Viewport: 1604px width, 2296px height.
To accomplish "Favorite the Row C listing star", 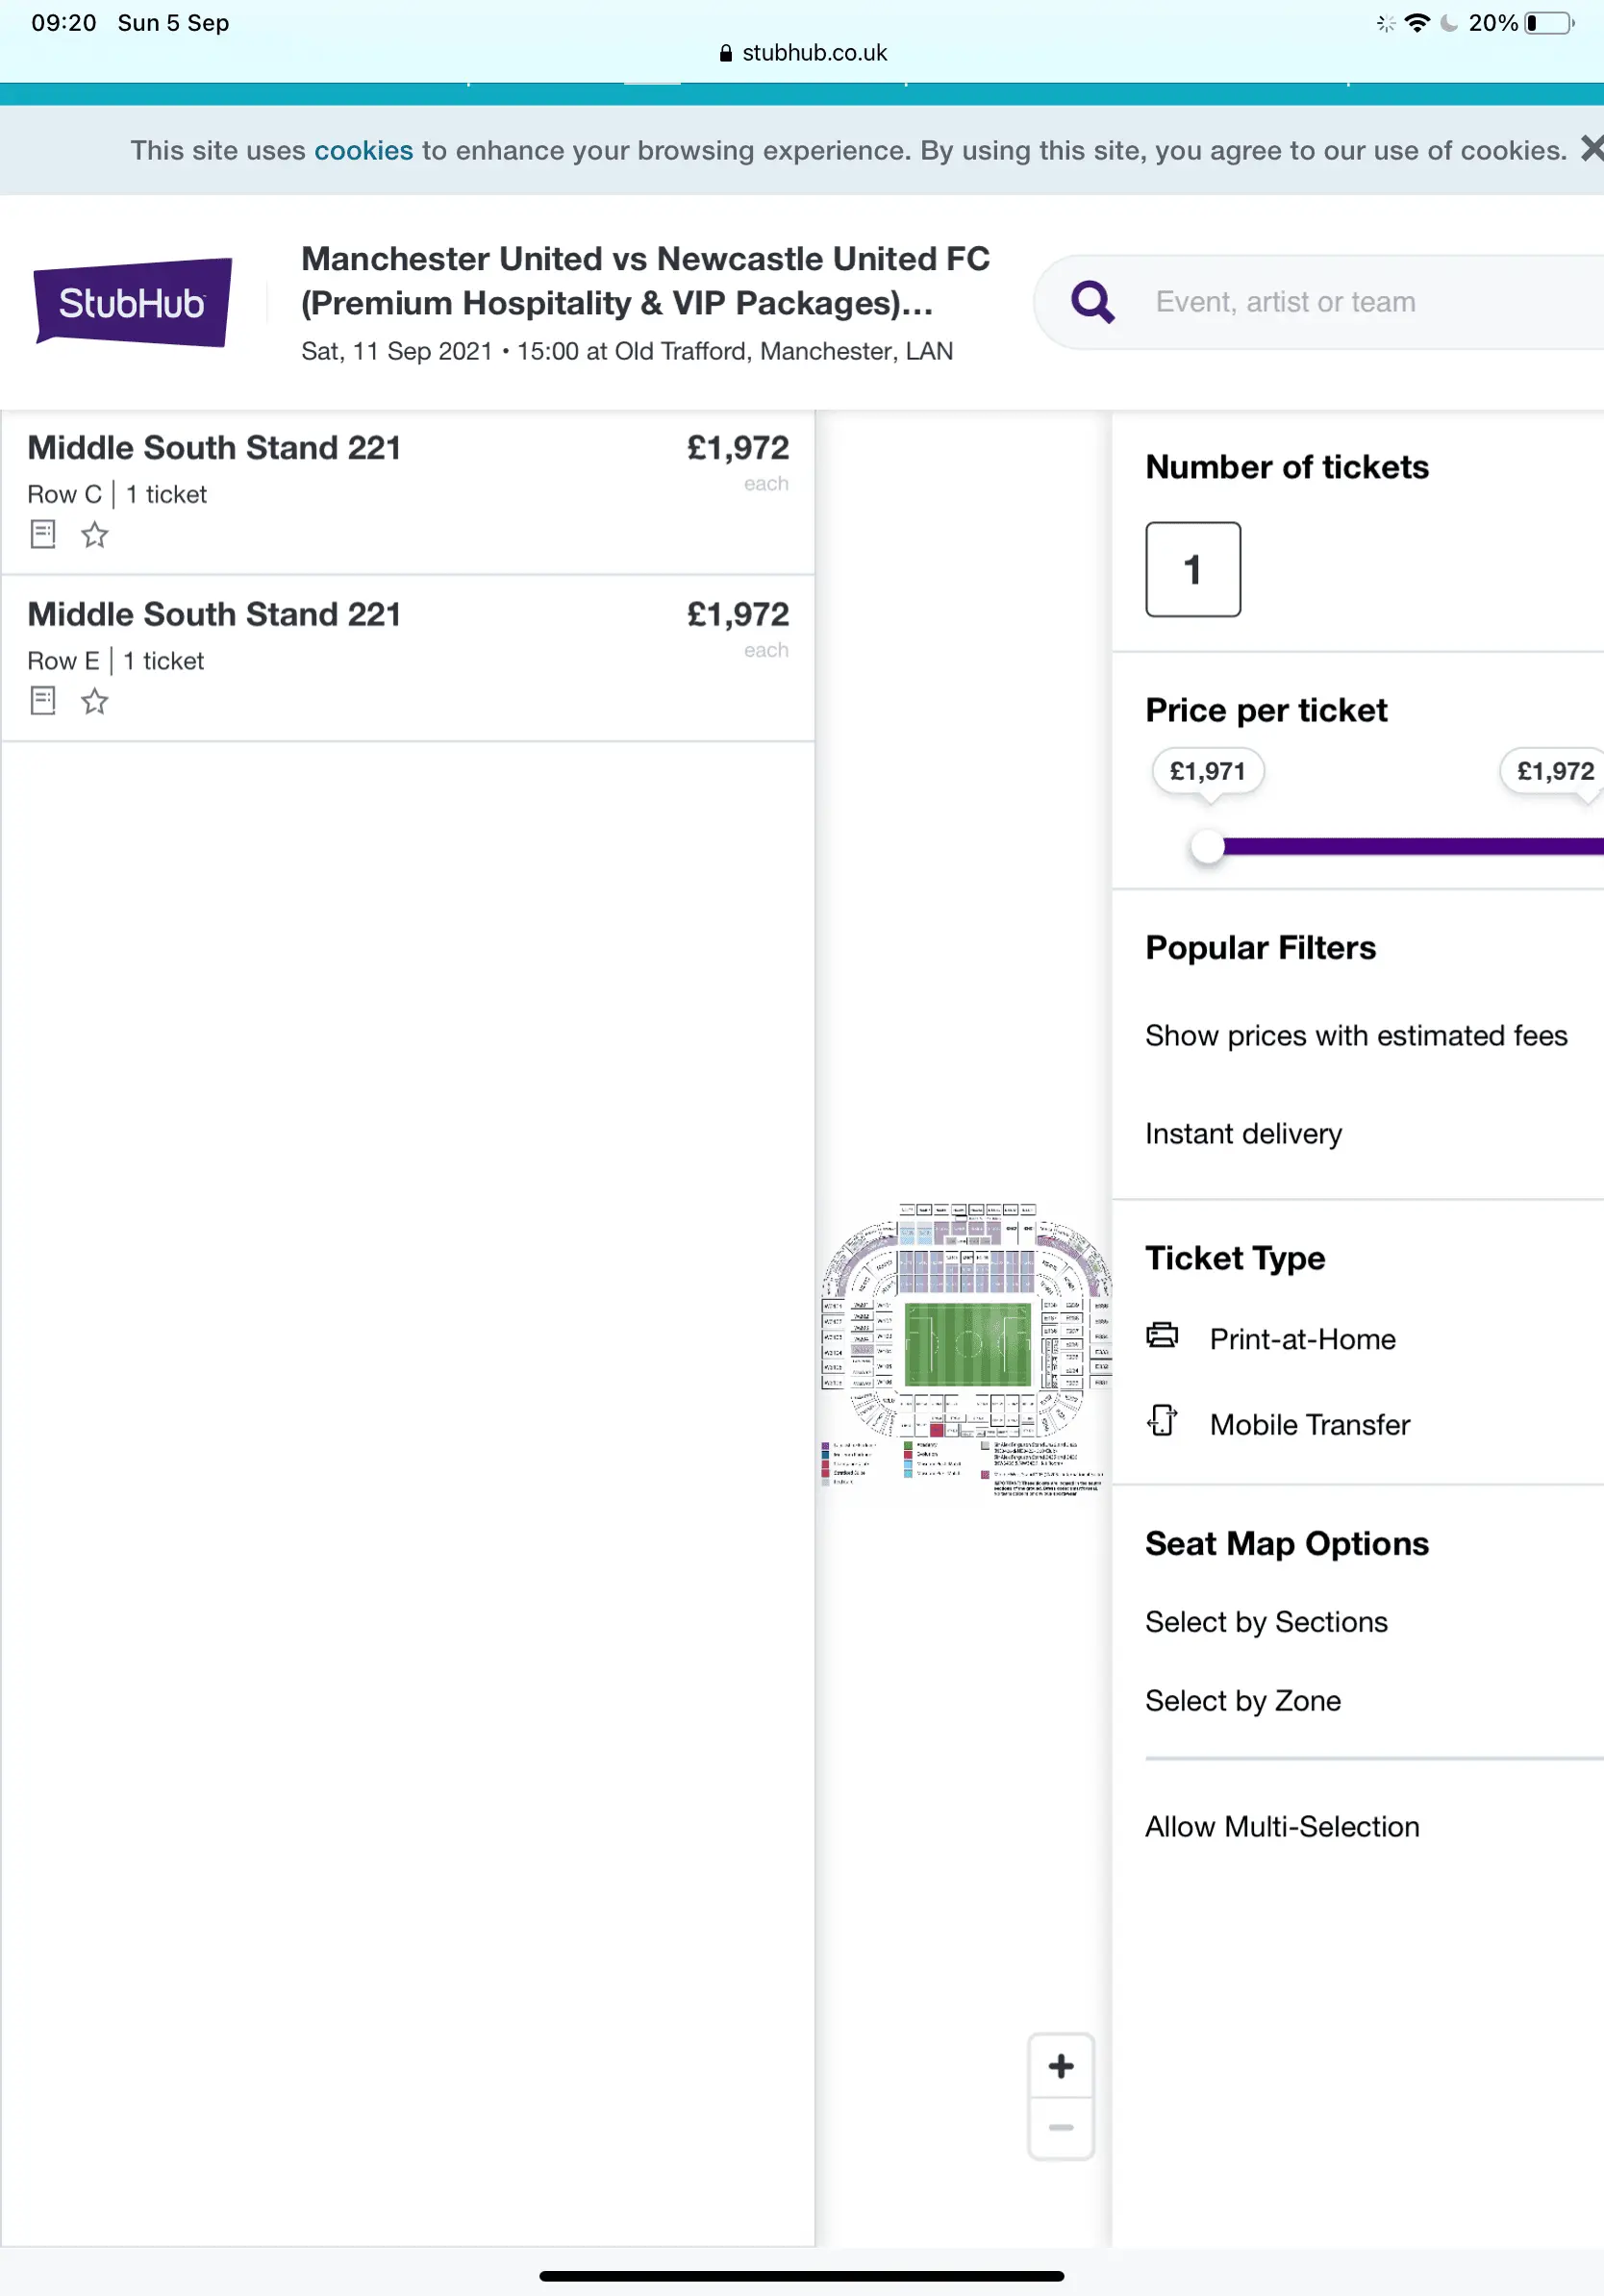I will point(95,535).
